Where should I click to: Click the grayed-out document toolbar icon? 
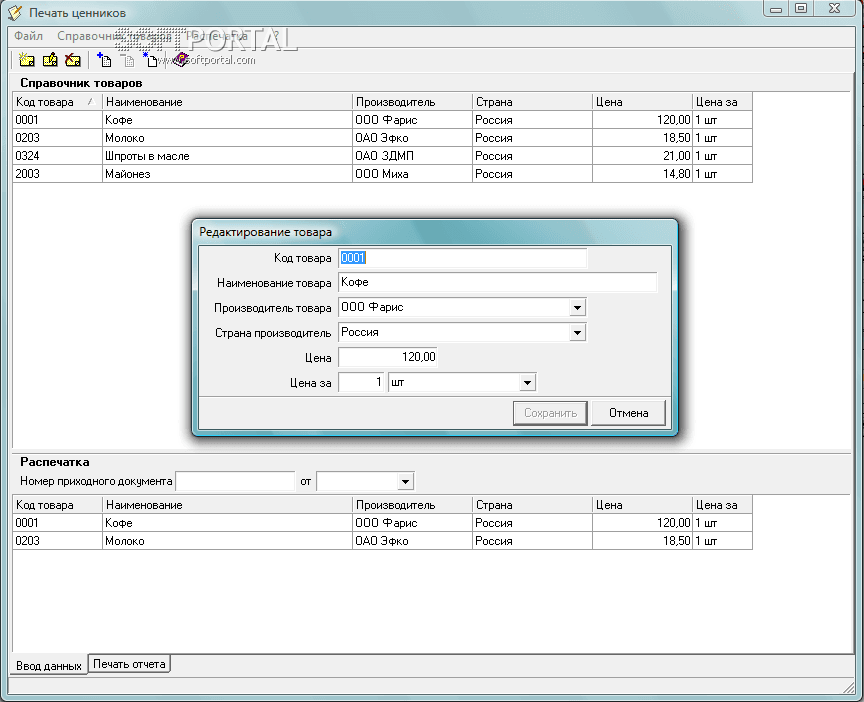pos(127,60)
